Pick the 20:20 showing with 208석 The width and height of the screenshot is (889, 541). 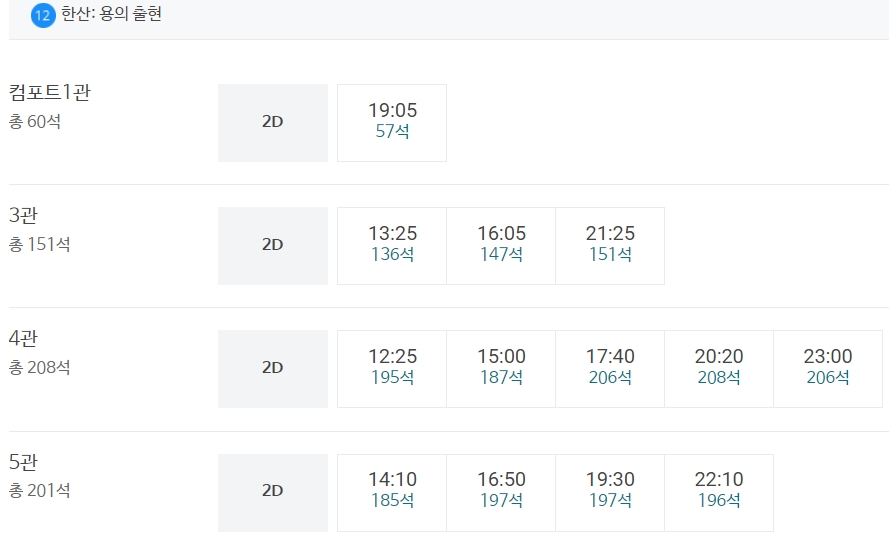coord(719,369)
